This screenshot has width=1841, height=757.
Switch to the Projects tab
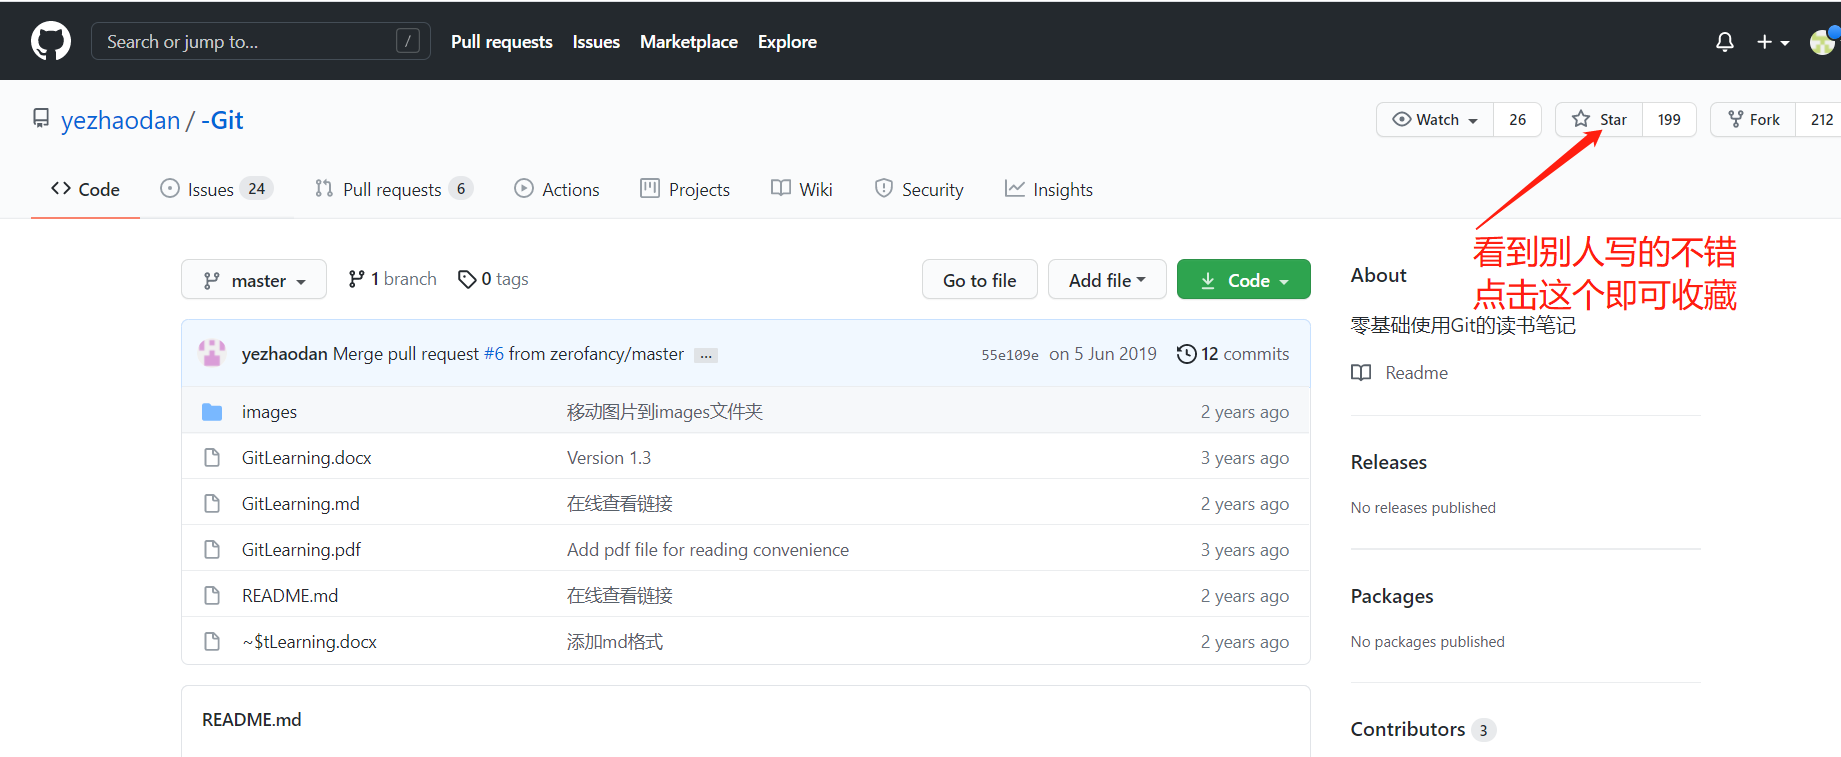click(x=685, y=189)
